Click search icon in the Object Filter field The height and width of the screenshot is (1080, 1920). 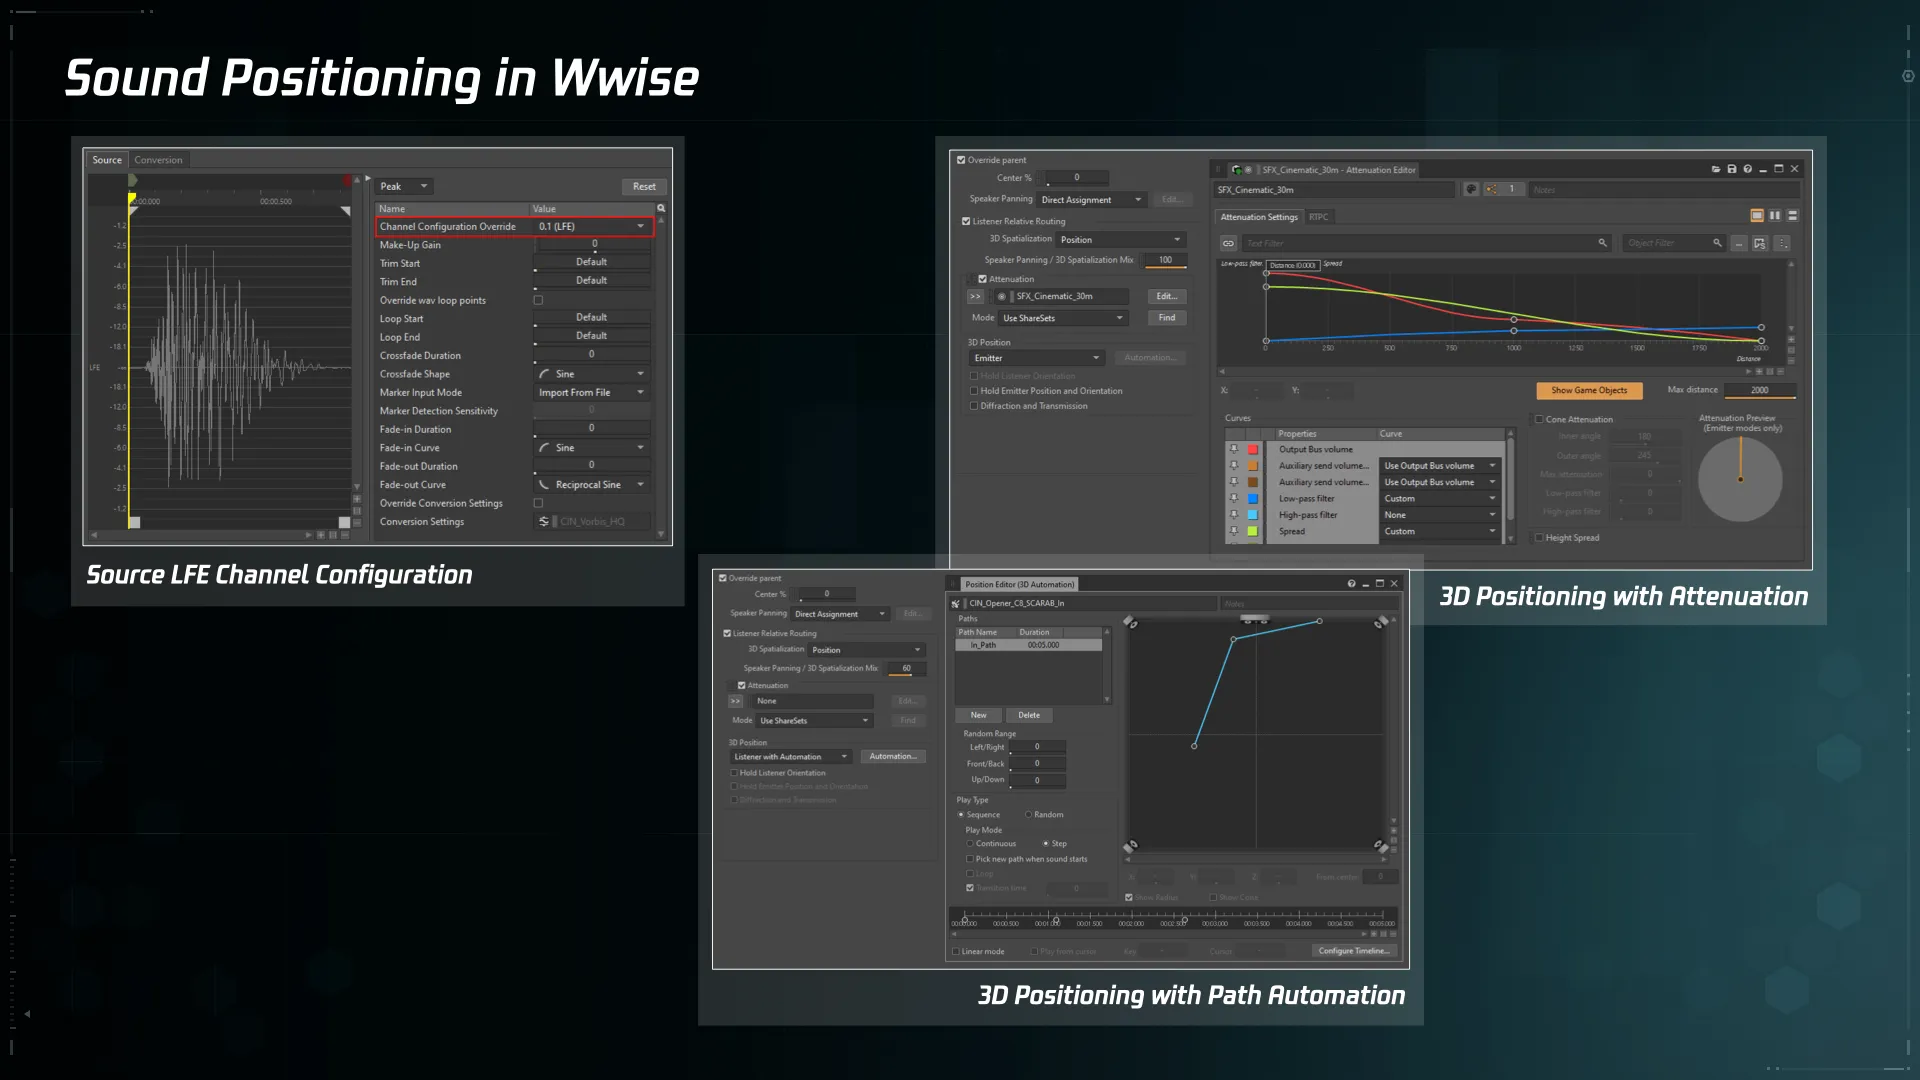pyautogui.click(x=1717, y=243)
